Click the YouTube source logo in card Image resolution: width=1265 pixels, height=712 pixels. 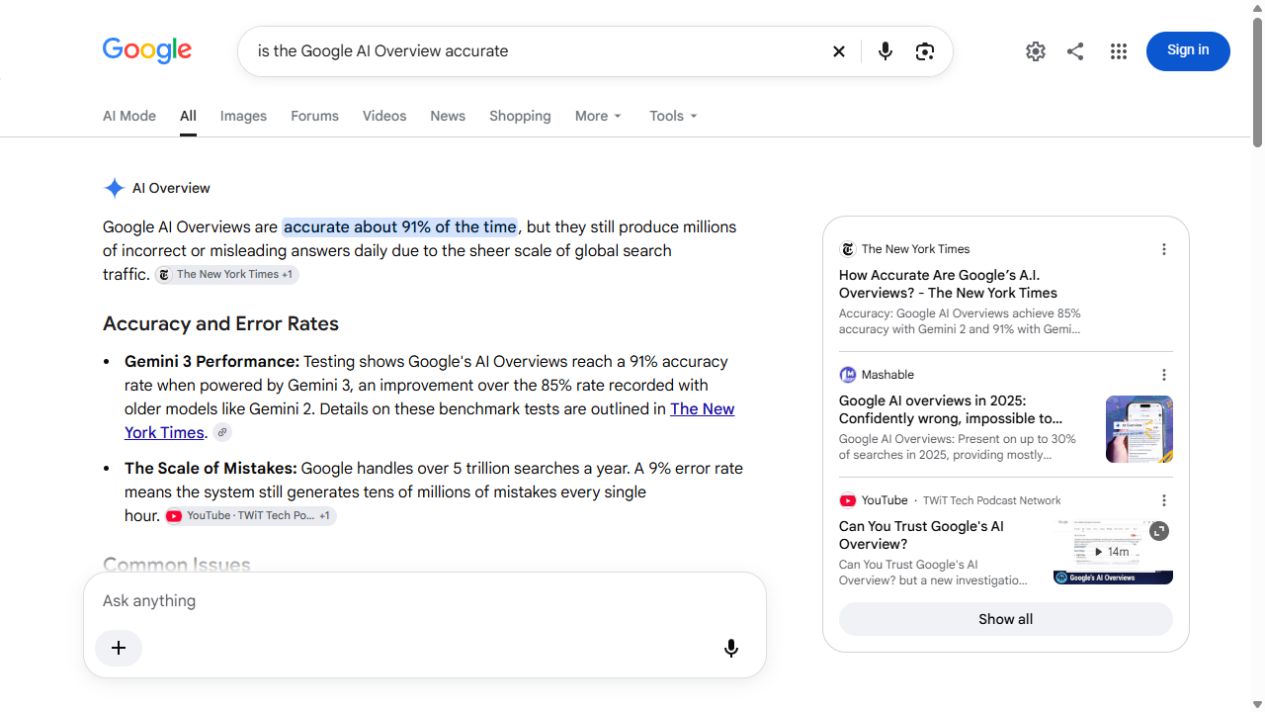point(848,501)
